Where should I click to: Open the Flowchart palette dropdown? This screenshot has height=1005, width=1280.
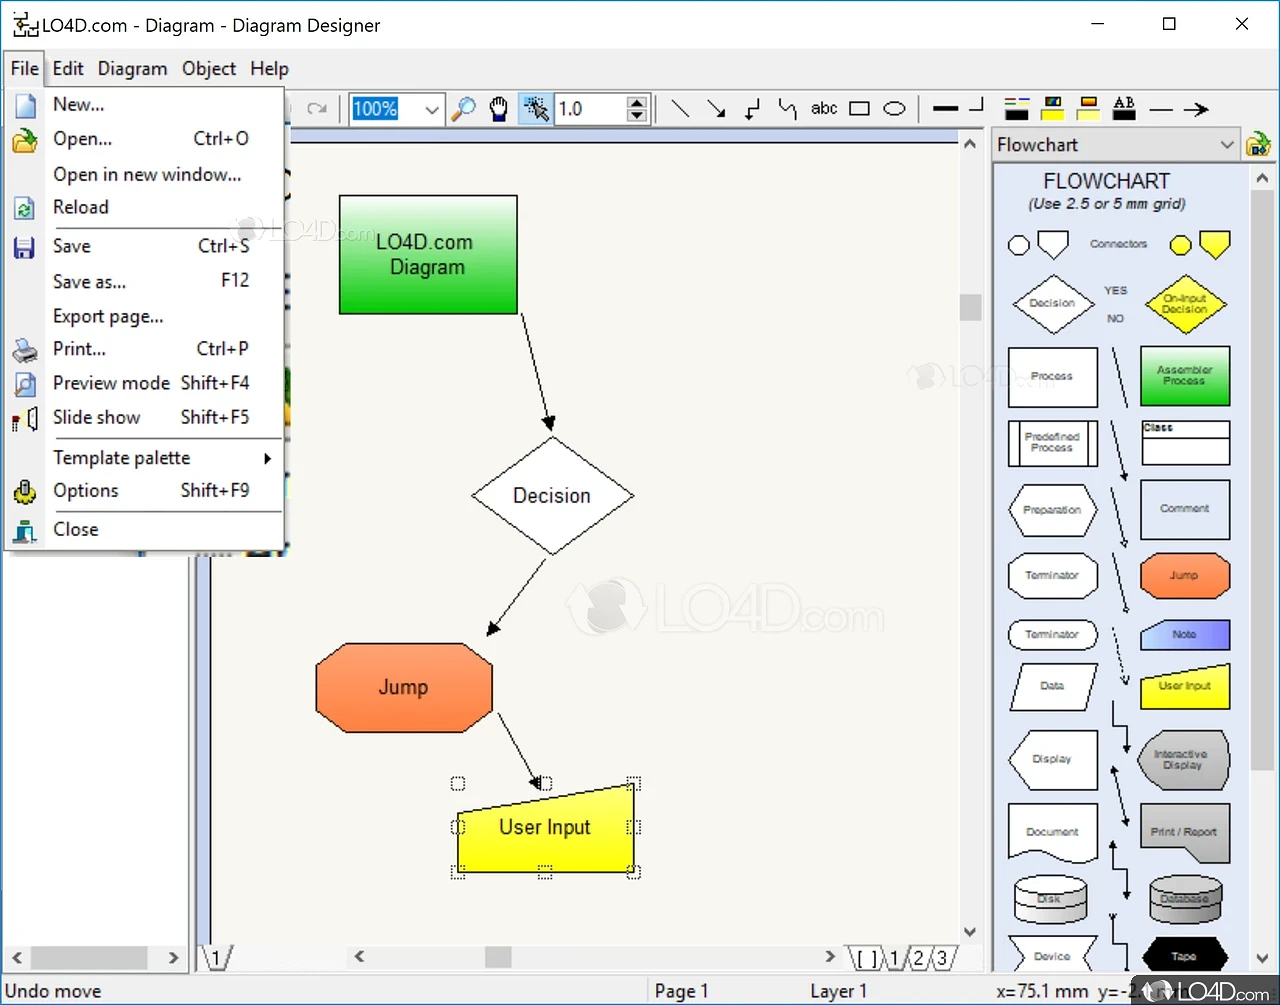pyautogui.click(x=1227, y=144)
